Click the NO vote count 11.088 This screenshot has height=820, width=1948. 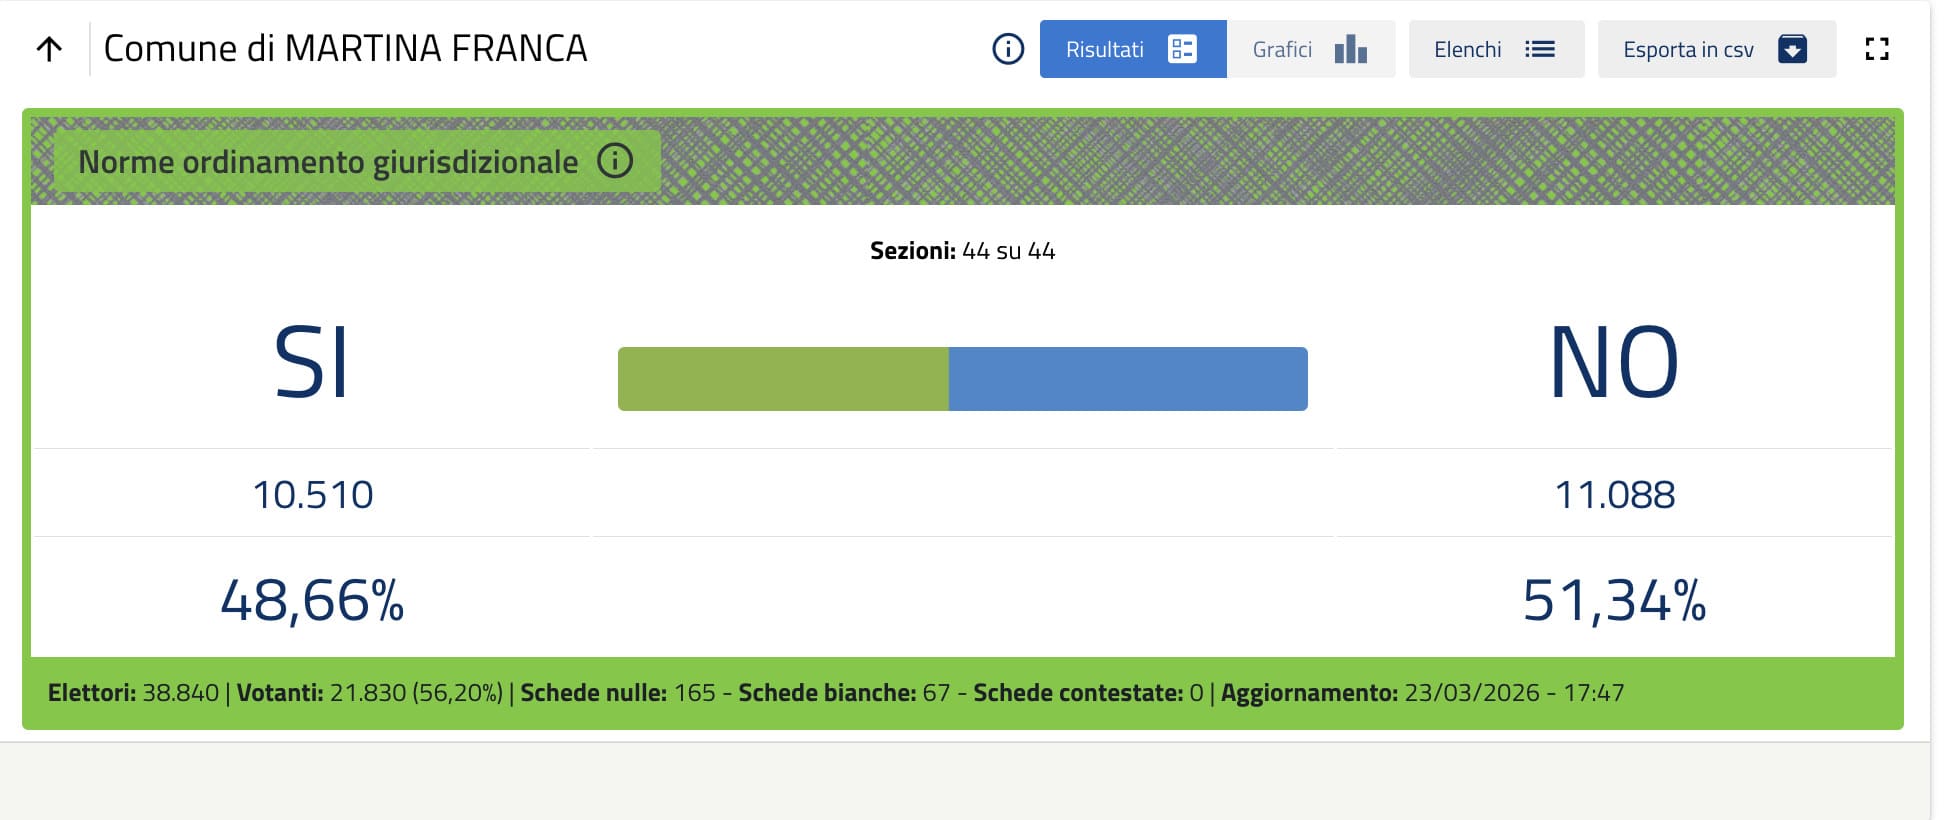point(1614,495)
